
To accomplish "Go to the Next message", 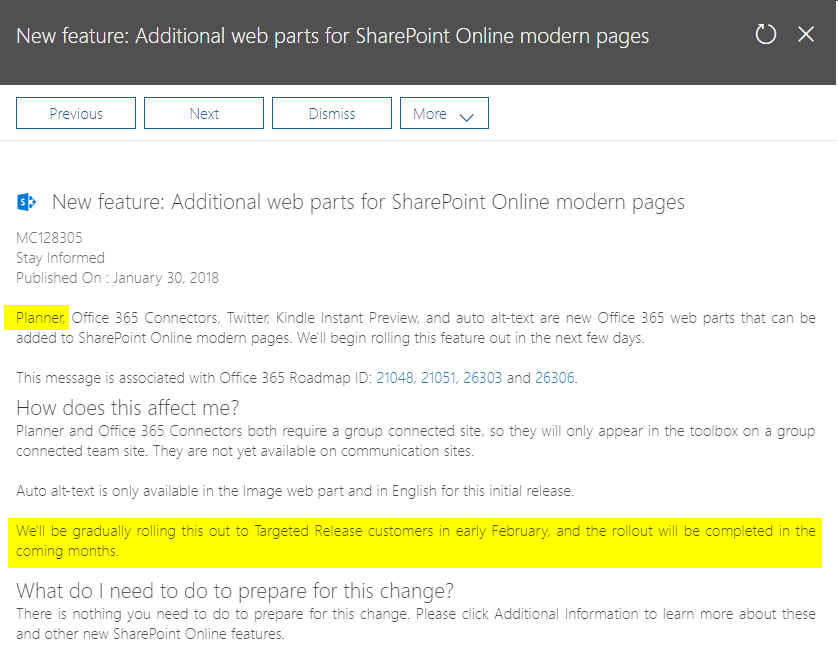I will coord(204,113).
